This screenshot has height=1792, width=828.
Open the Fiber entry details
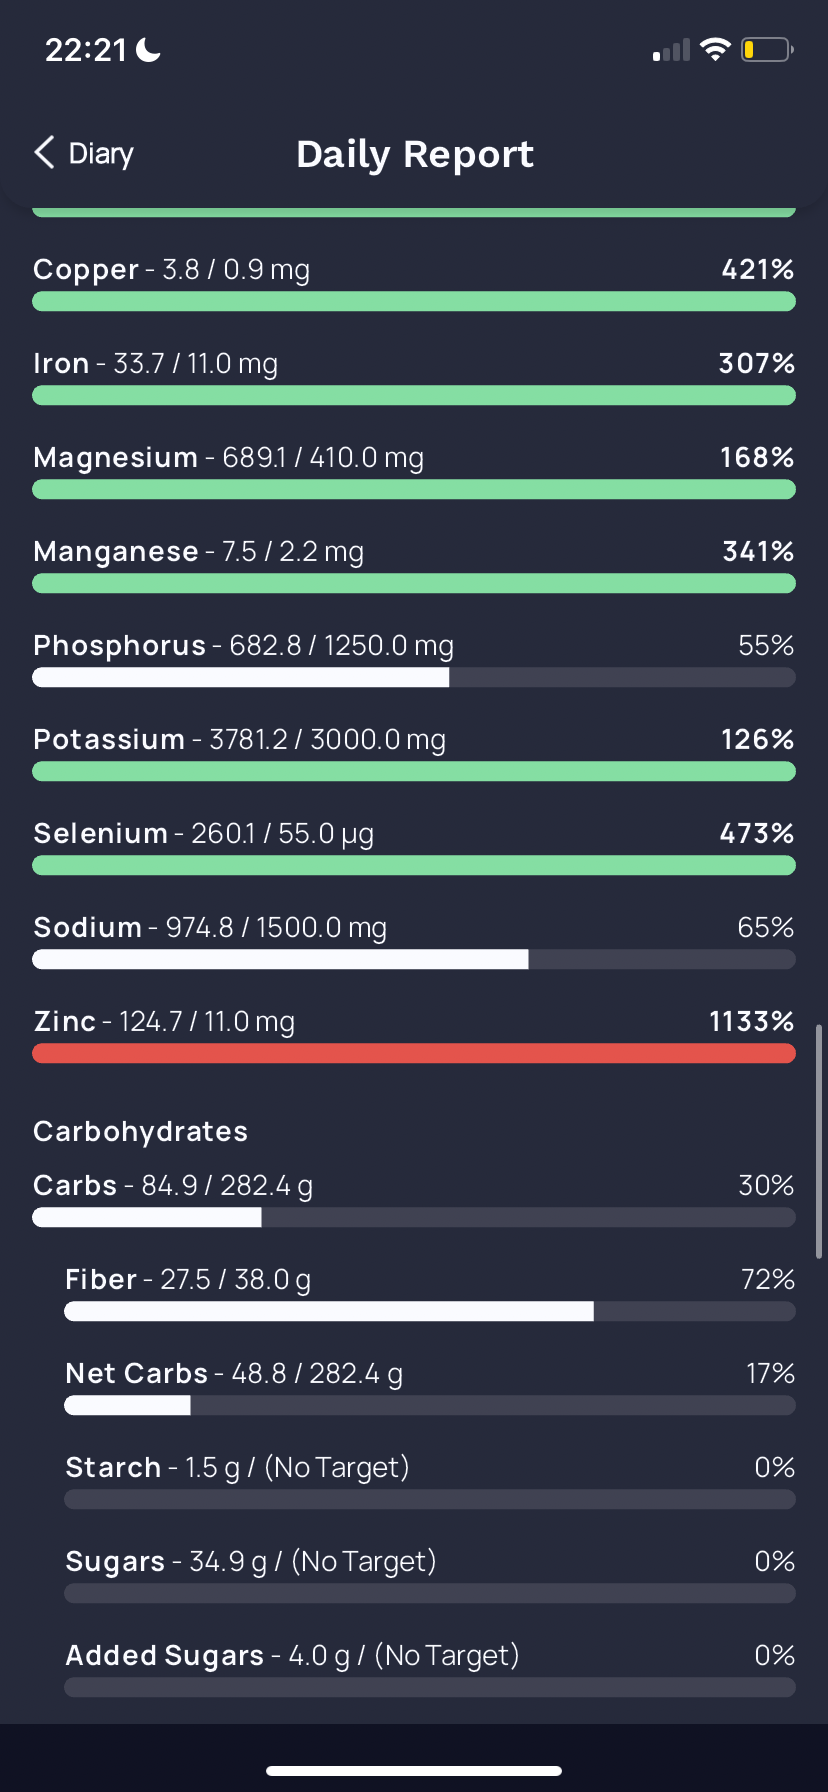pyautogui.click(x=430, y=1293)
